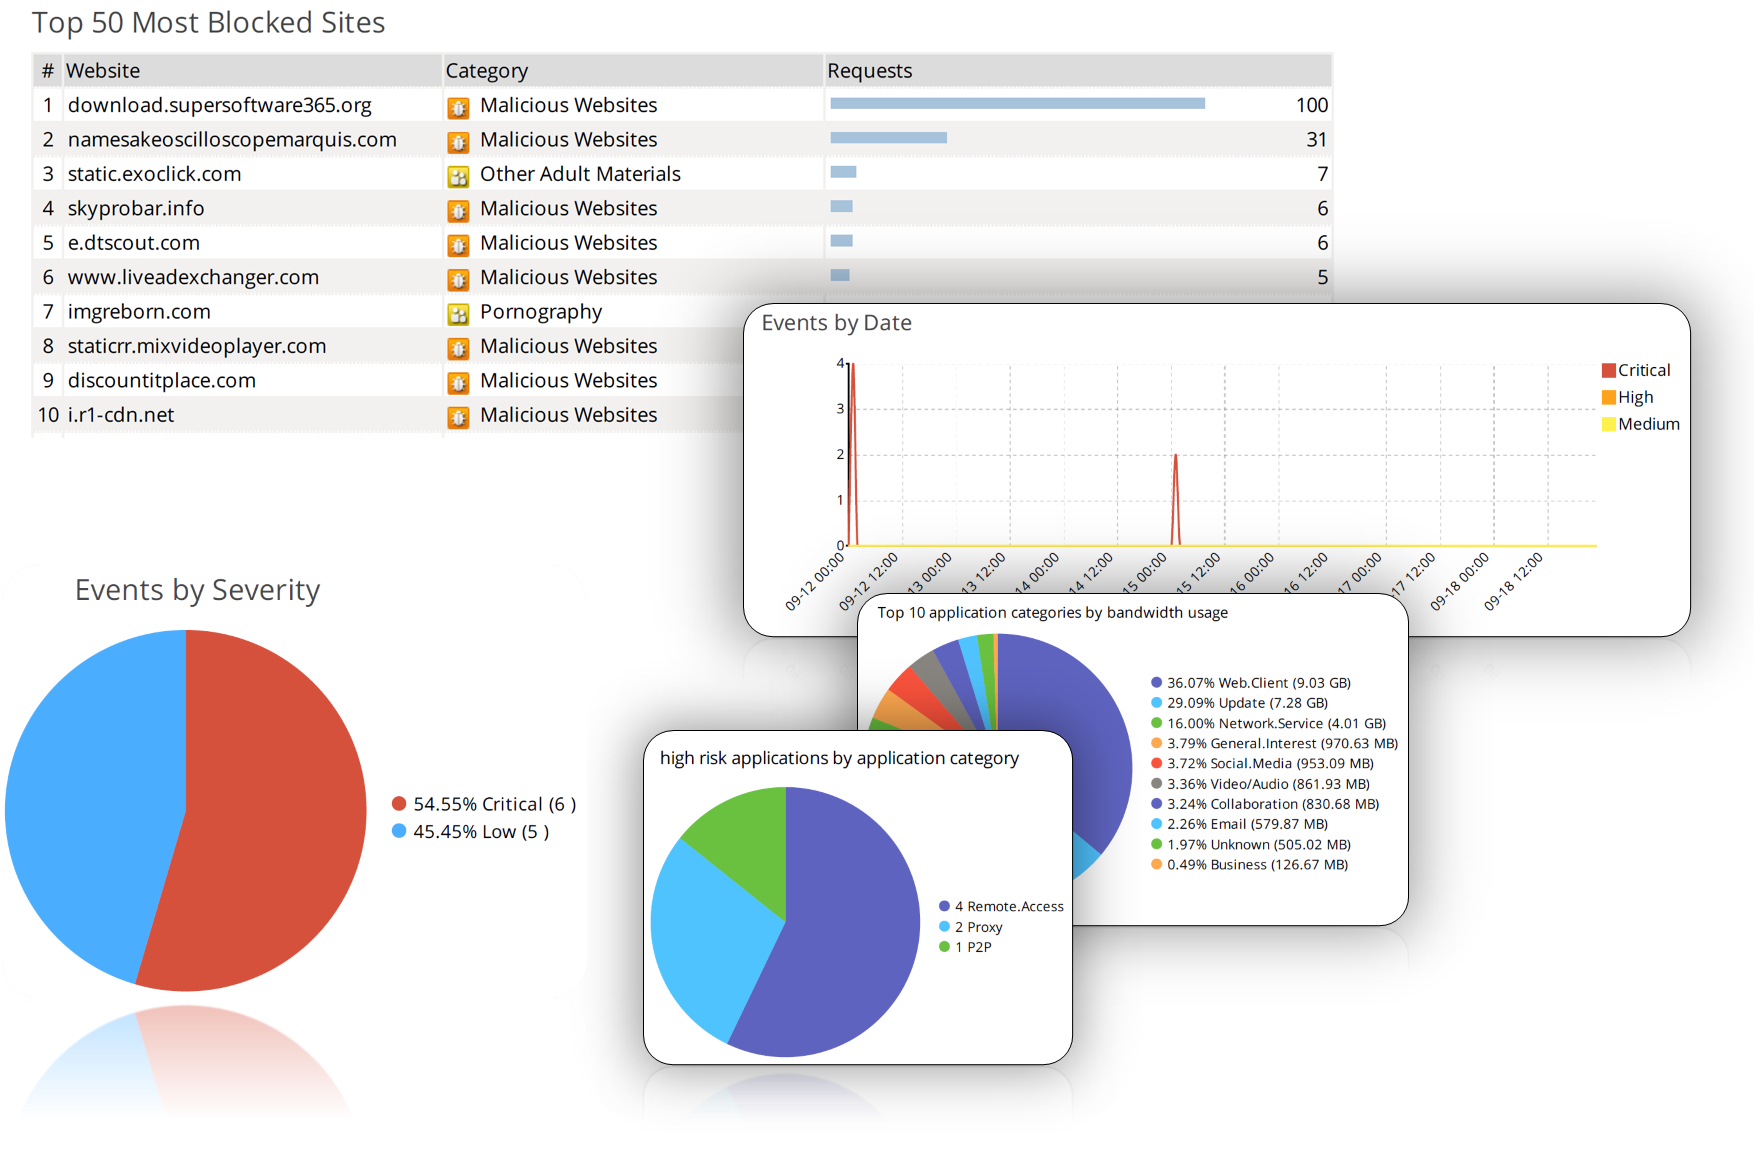Viewport: 1754px width, 1159px height.
Task: Click light blue Proxy slice in high risk pie
Action: coord(710,940)
